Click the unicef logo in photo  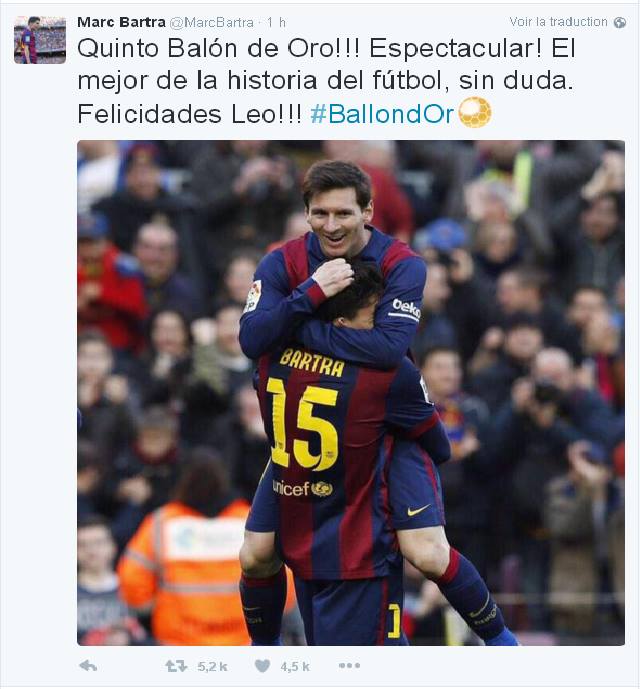coord(302,488)
